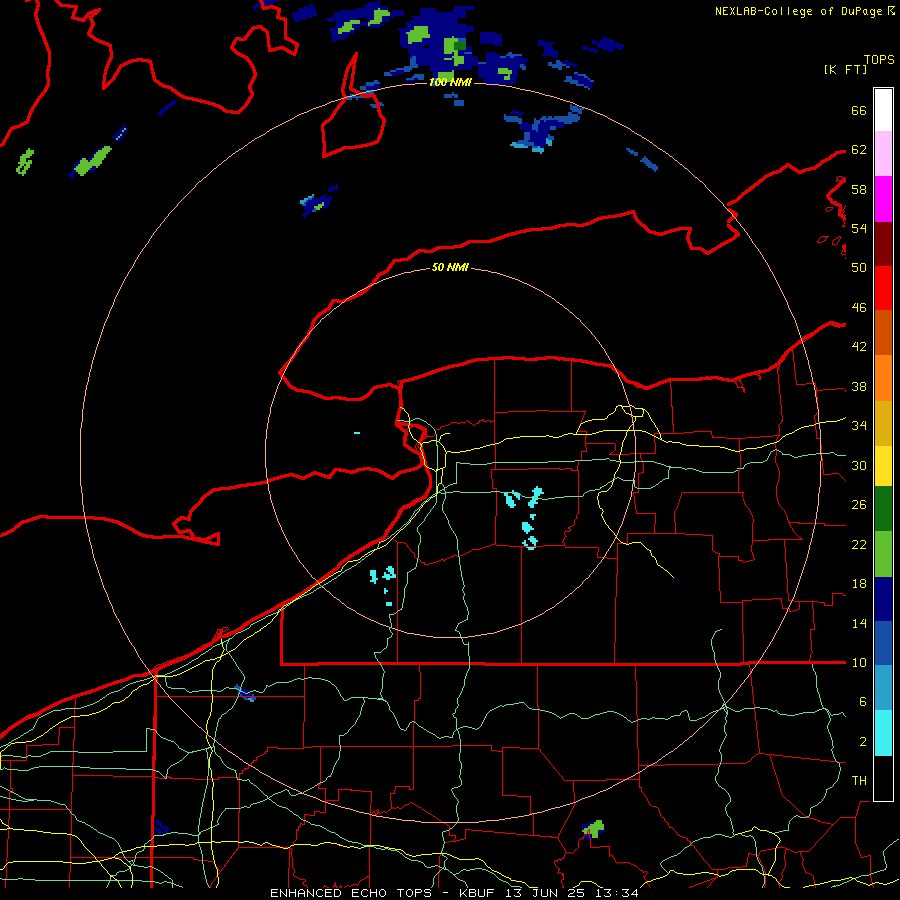Pick the bright orange legend swatch

[x=883, y=378]
